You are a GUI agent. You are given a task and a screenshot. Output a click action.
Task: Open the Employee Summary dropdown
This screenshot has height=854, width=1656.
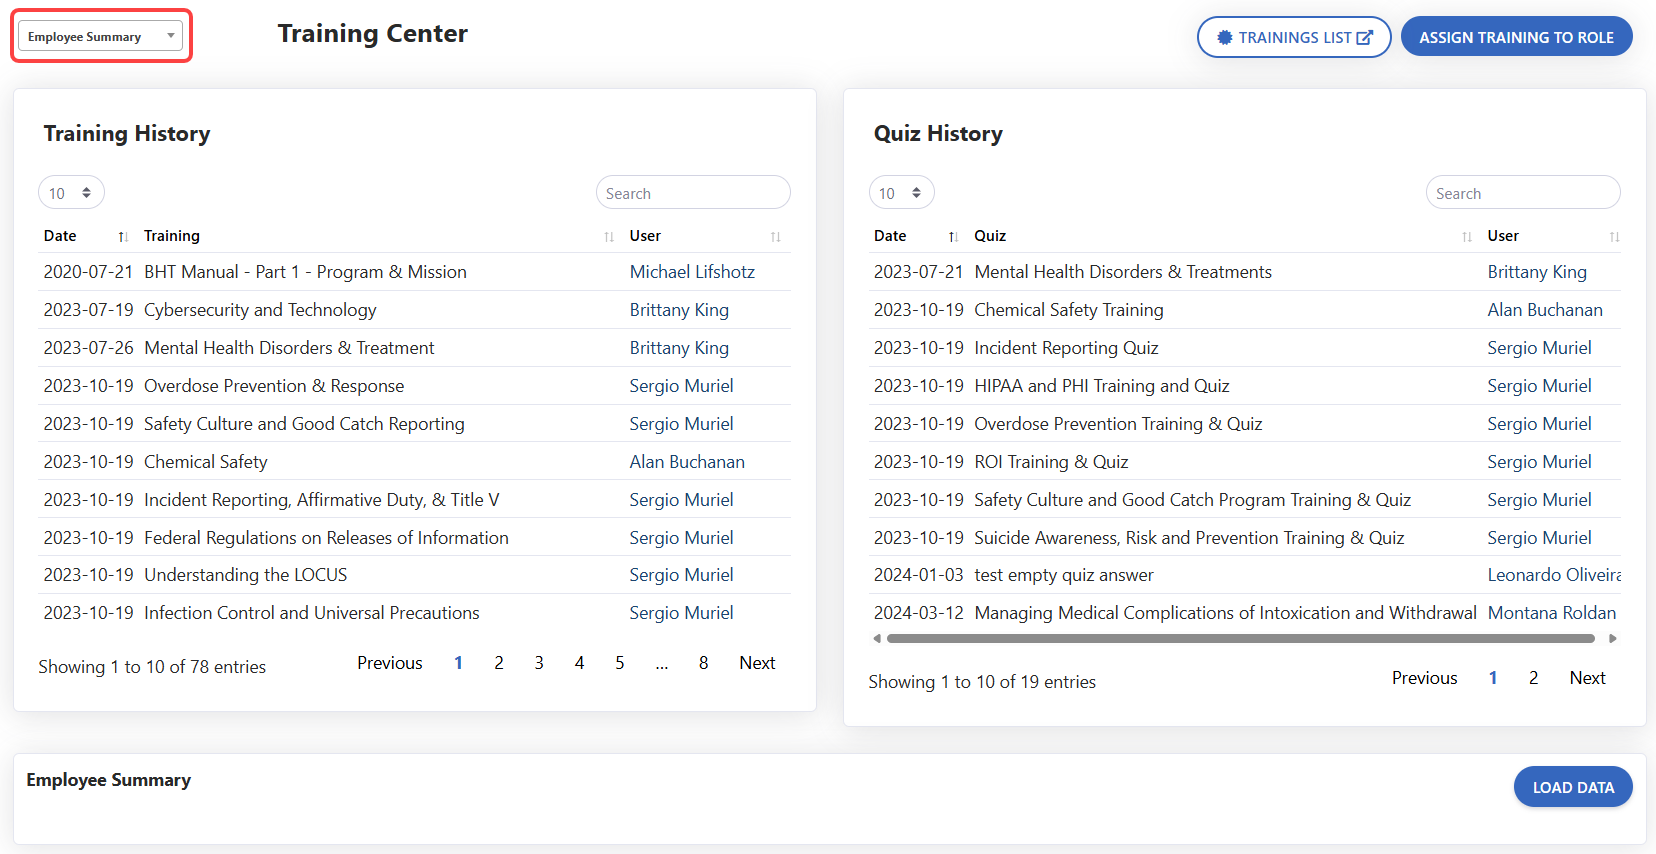(100, 37)
